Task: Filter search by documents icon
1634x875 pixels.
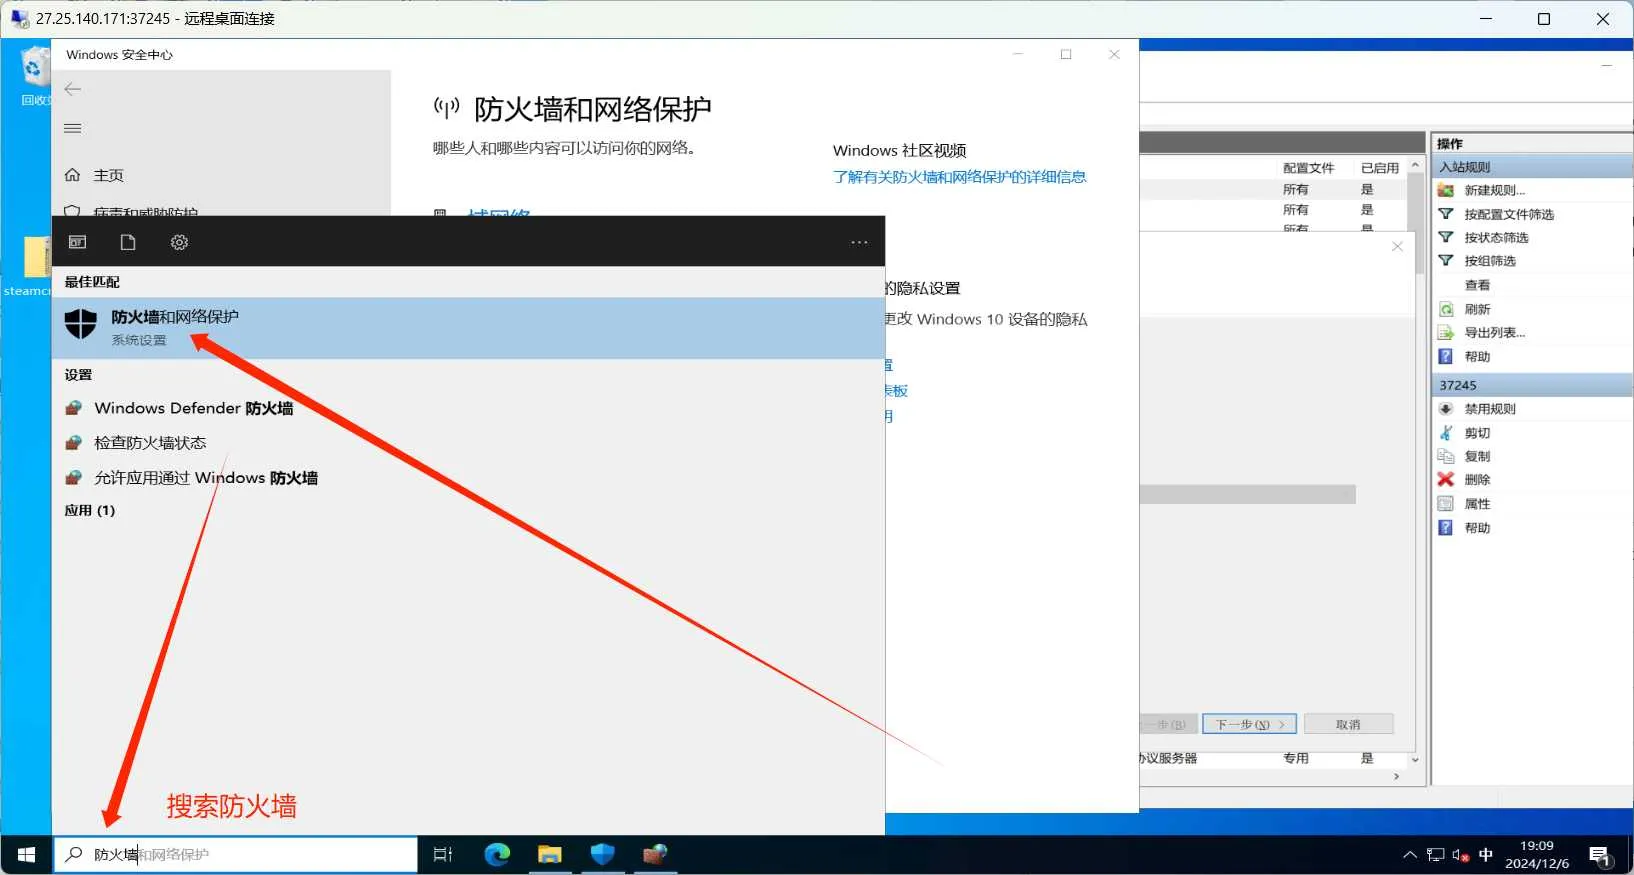Action: [128, 242]
